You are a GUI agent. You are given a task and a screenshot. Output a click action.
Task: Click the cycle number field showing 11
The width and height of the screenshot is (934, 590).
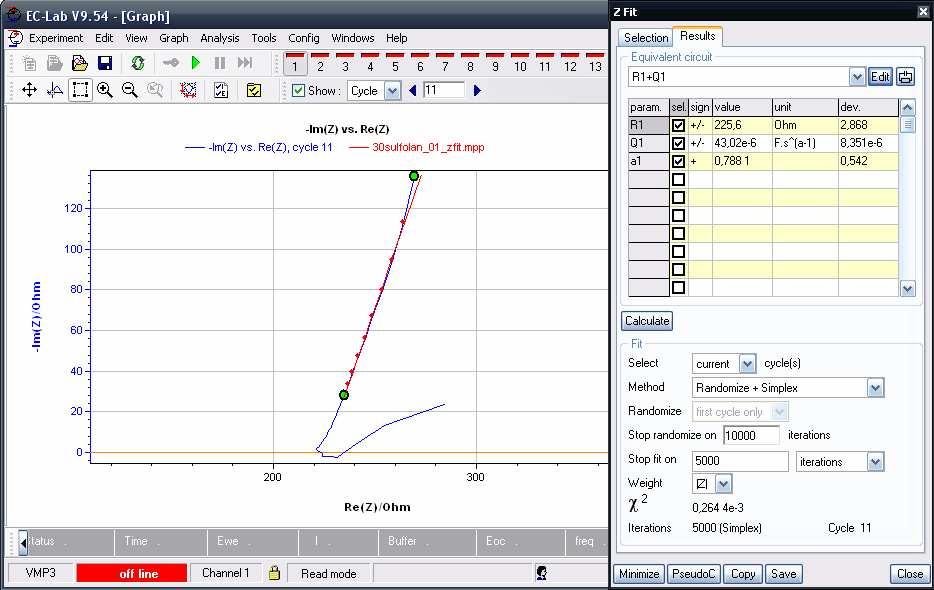[x=444, y=91]
